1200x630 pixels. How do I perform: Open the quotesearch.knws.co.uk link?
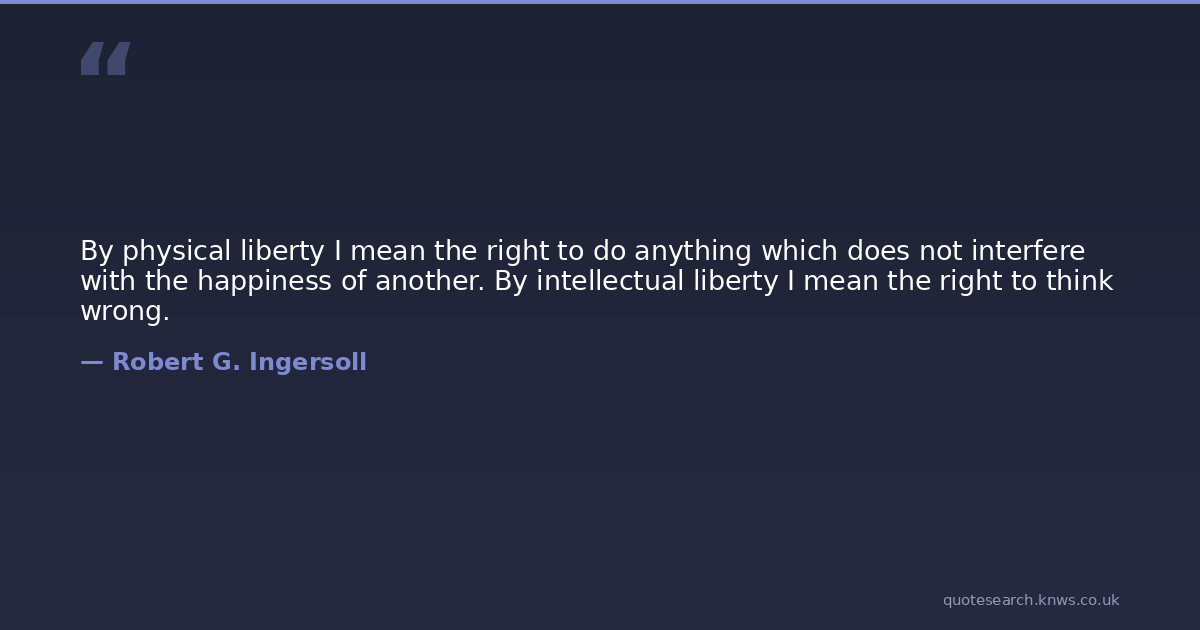coord(1030,600)
